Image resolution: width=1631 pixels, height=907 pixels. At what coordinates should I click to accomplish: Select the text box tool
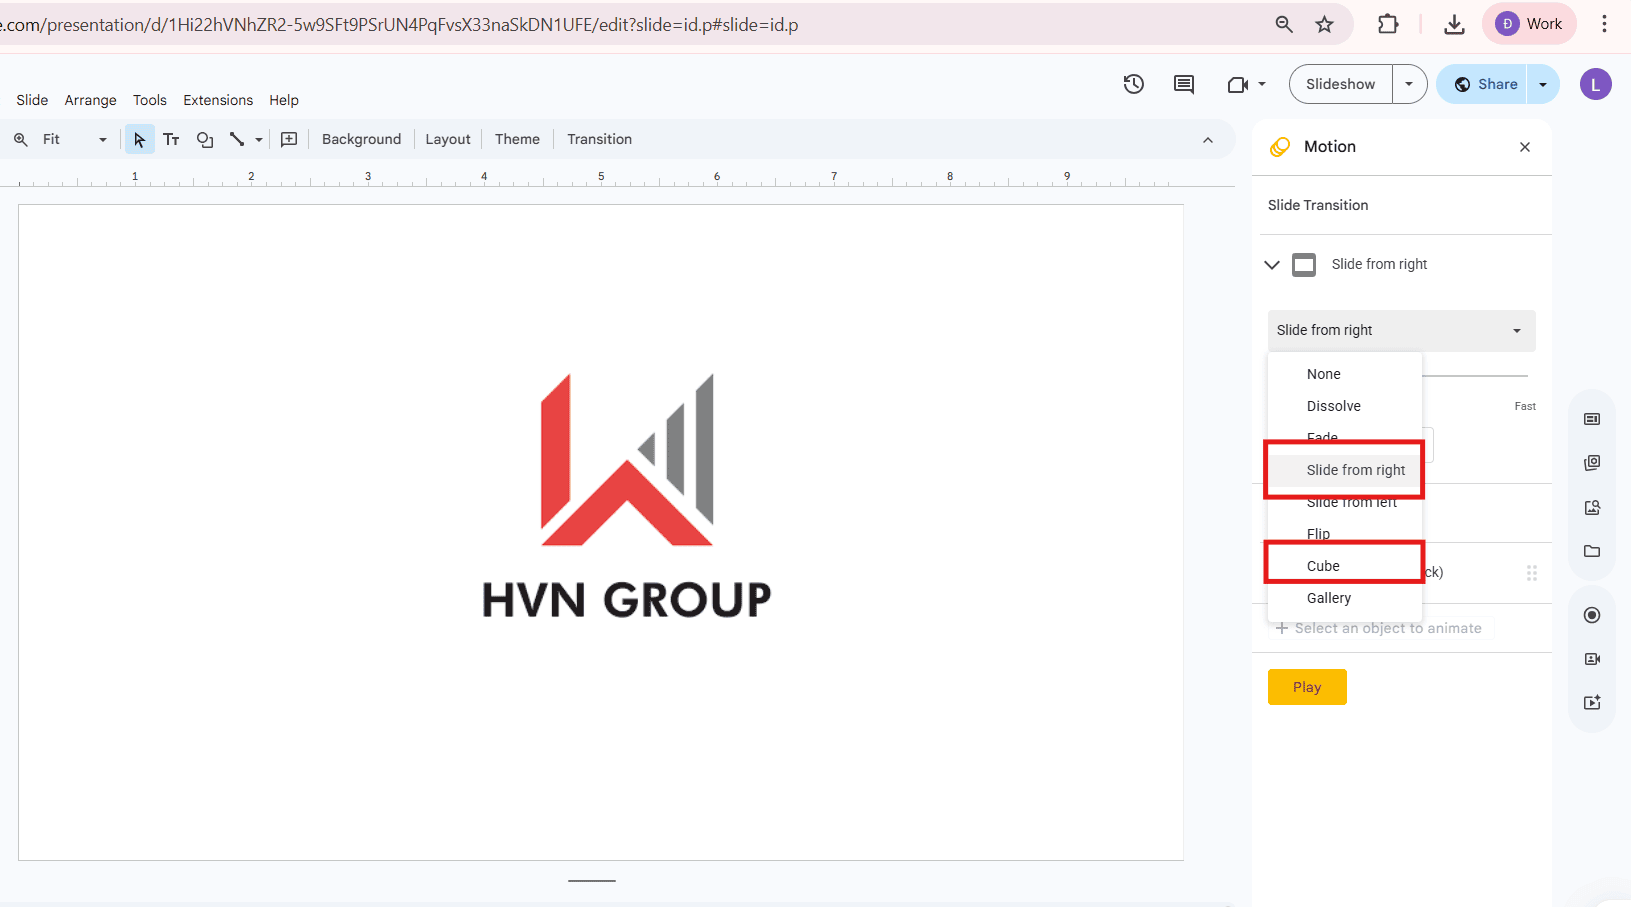tap(171, 139)
